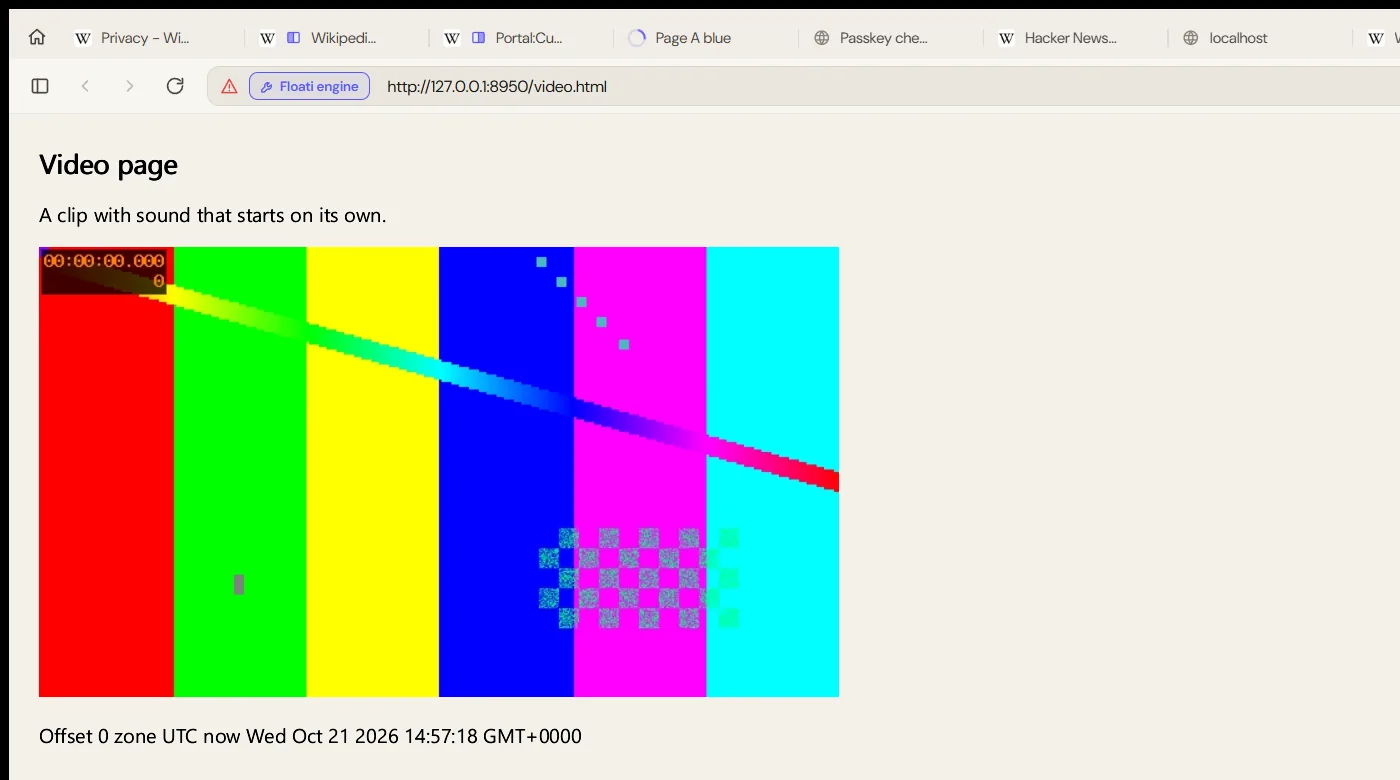Viewport: 1400px width, 780px height.
Task: Reload the page with refresh icon
Action: [175, 86]
